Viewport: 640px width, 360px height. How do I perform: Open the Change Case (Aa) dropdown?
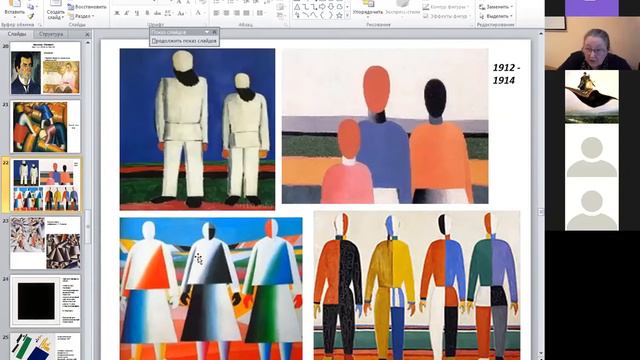(181, 13)
